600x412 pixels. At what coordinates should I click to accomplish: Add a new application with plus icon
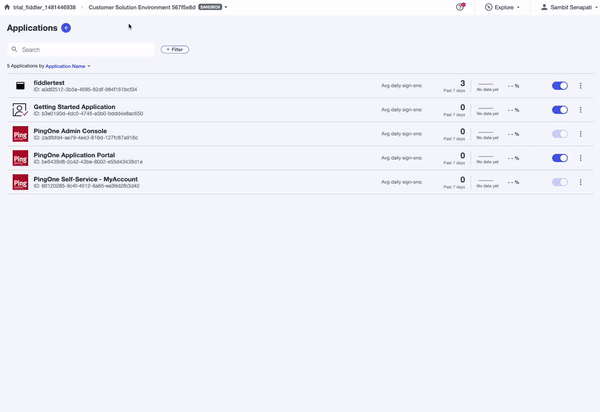66,28
